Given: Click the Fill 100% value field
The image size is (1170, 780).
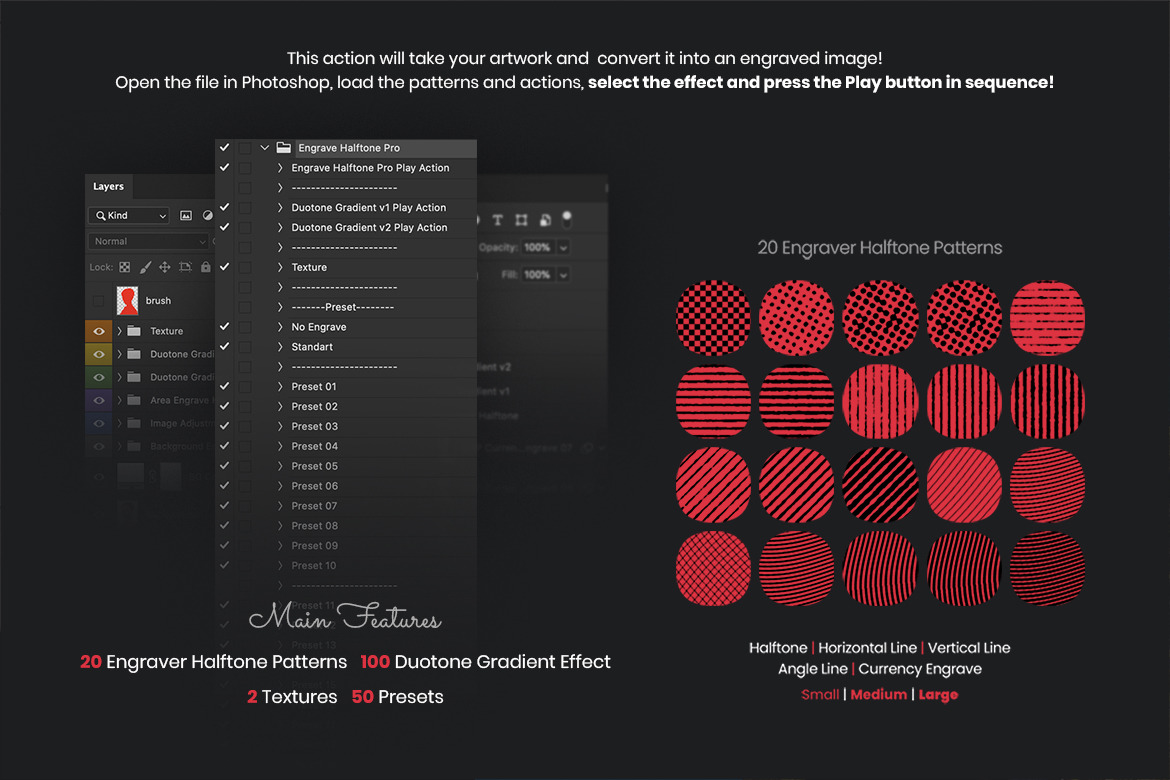Looking at the screenshot, I should coord(537,275).
